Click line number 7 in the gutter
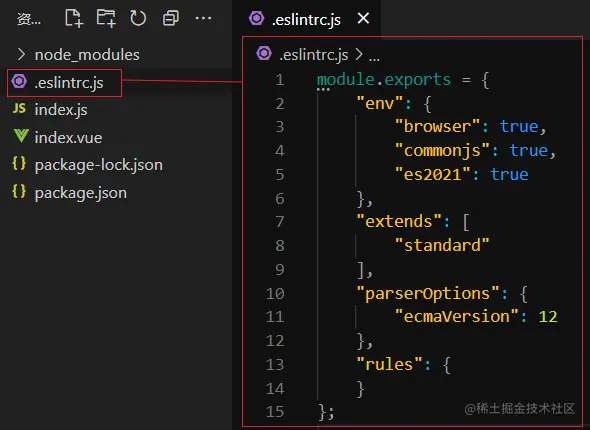Viewport: 590px width, 430px height. [280, 222]
